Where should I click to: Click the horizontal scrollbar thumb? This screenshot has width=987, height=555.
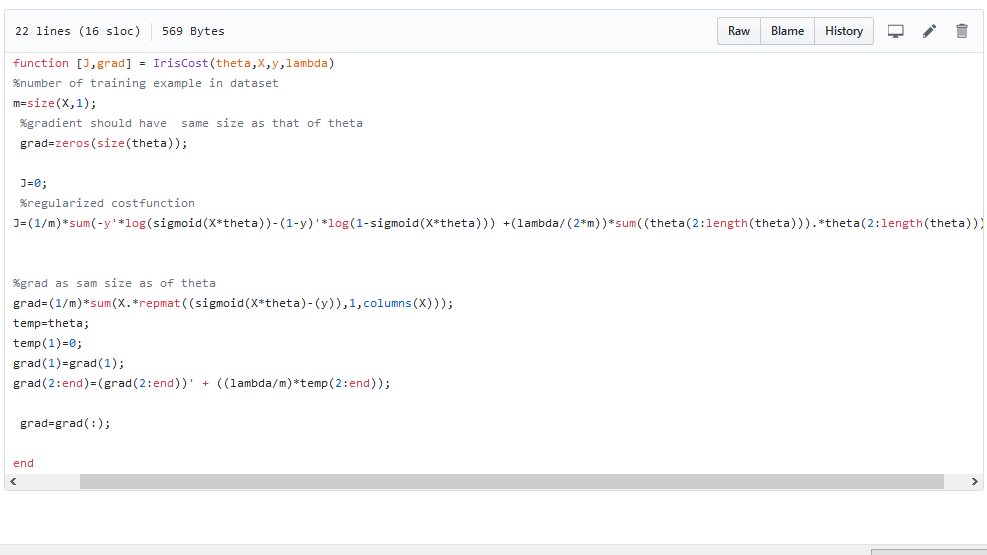click(512, 481)
